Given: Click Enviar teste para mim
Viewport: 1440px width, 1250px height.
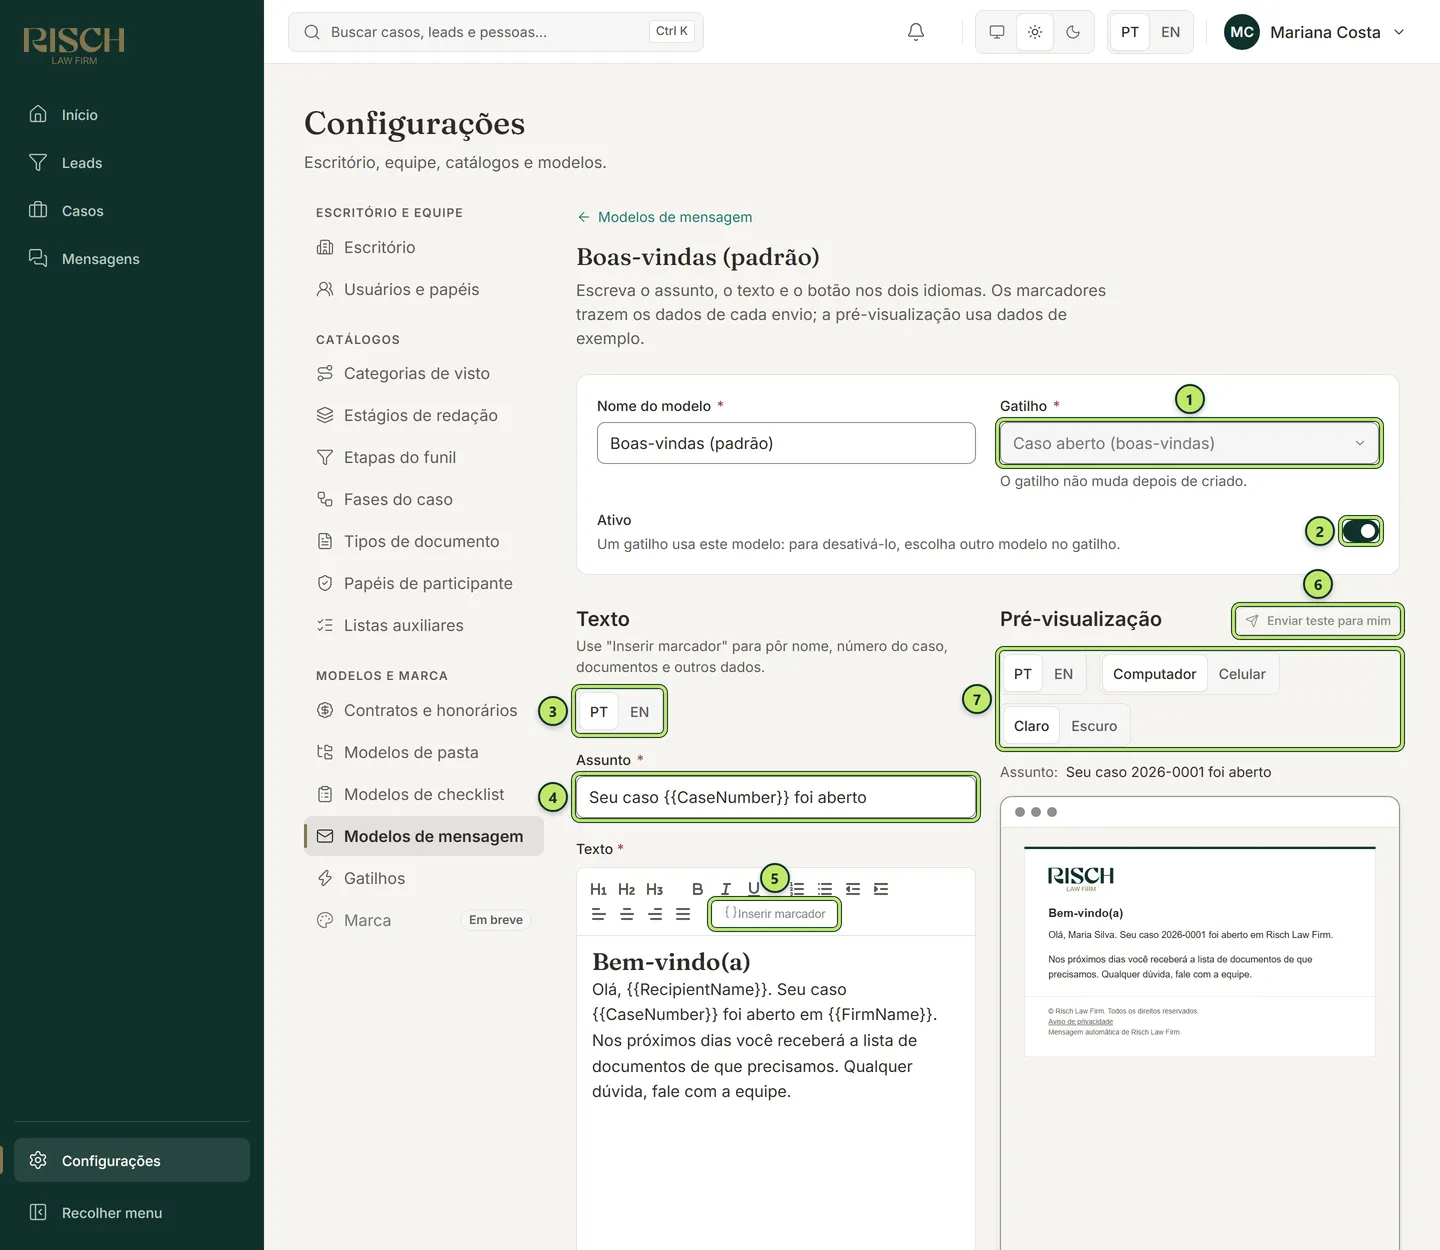Looking at the screenshot, I should tap(1318, 621).
